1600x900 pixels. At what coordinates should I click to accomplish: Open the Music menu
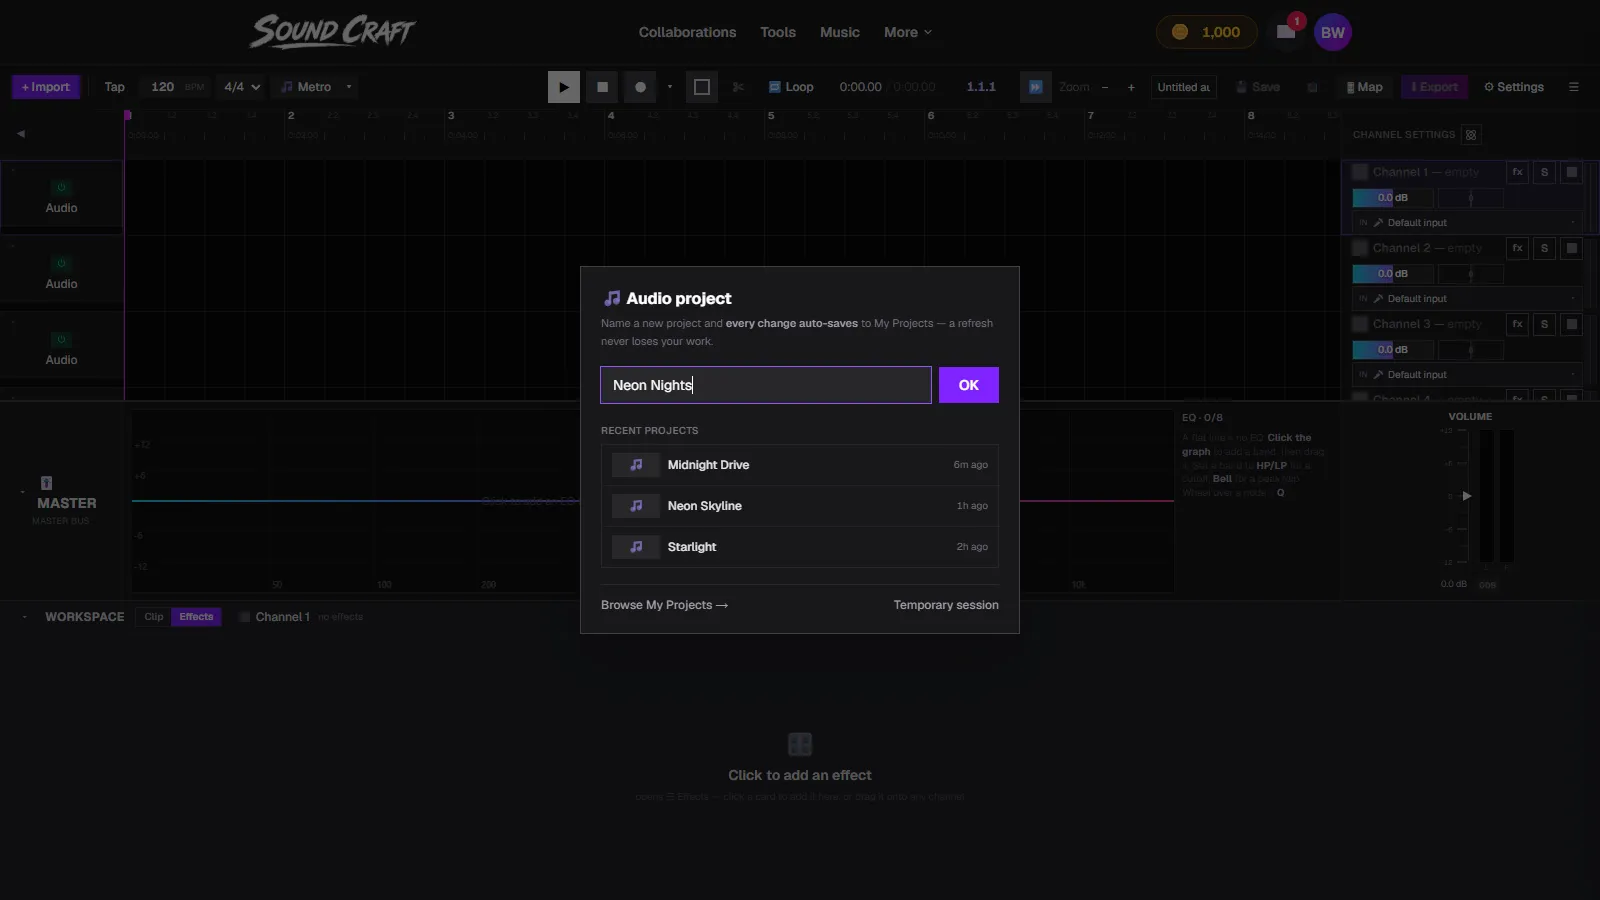(840, 32)
